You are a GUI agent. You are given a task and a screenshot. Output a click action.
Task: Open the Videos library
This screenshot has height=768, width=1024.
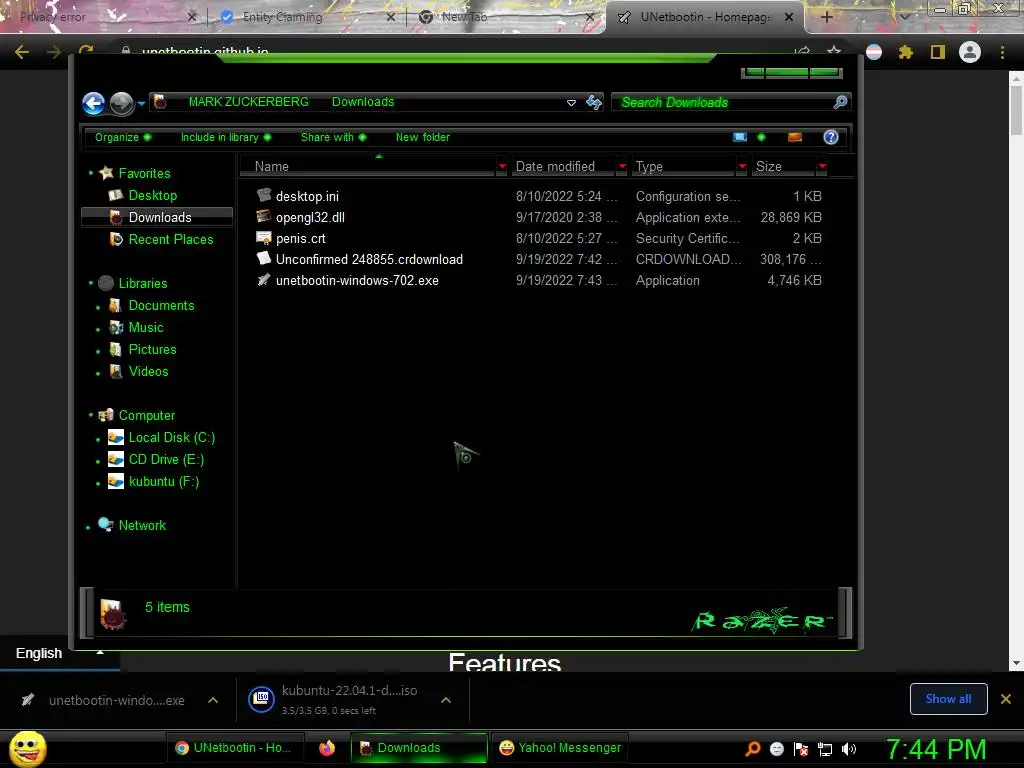tap(148, 371)
